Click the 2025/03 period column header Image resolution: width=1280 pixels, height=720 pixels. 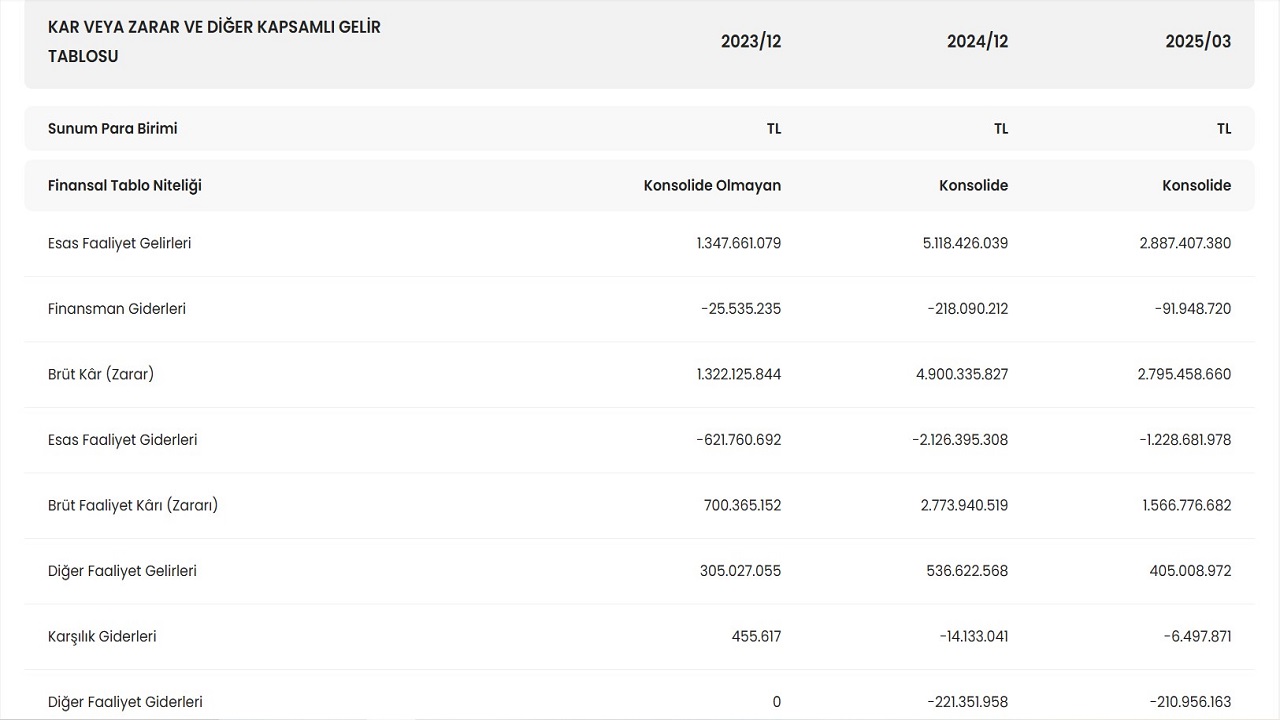coord(1197,41)
